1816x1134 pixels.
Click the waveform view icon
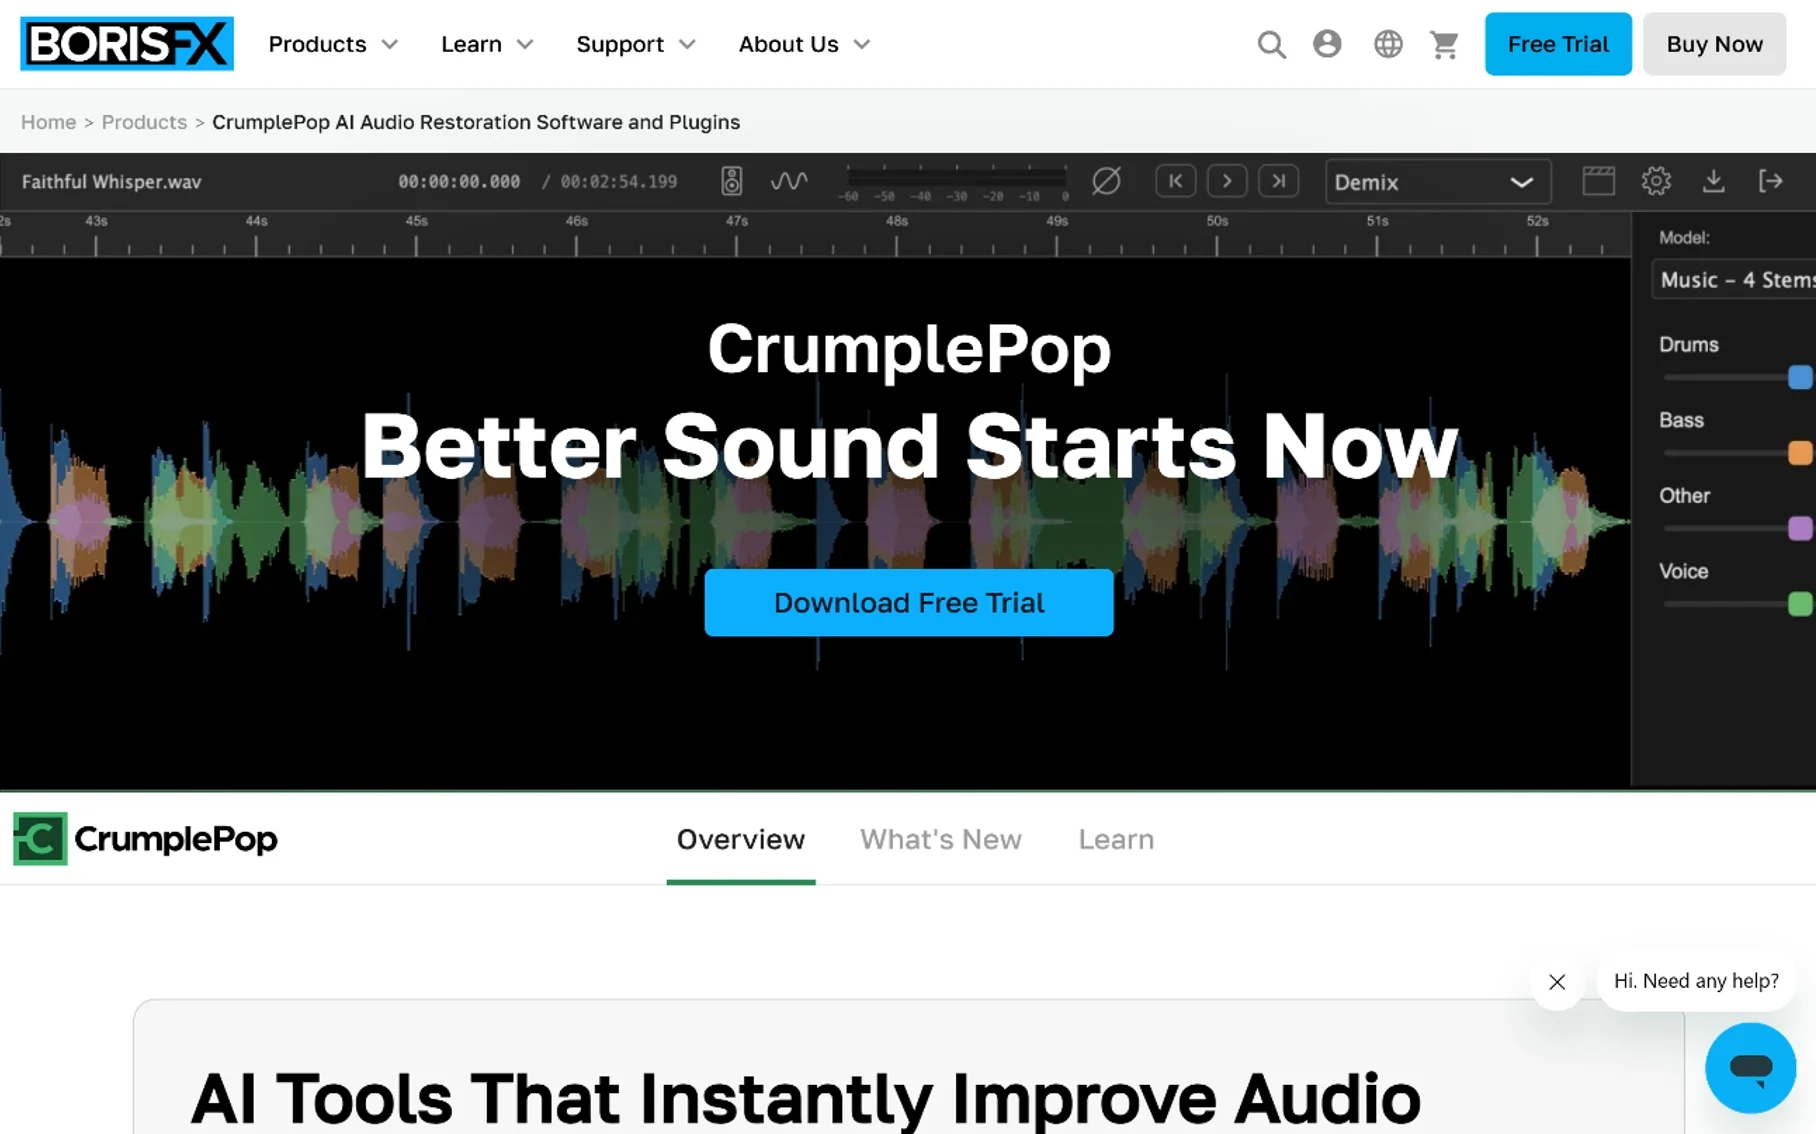pos(789,181)
